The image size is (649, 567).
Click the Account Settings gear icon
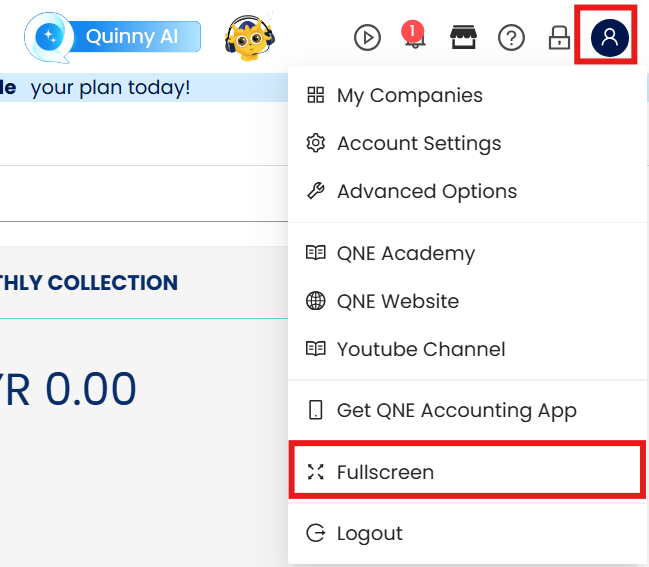point(316,143)
